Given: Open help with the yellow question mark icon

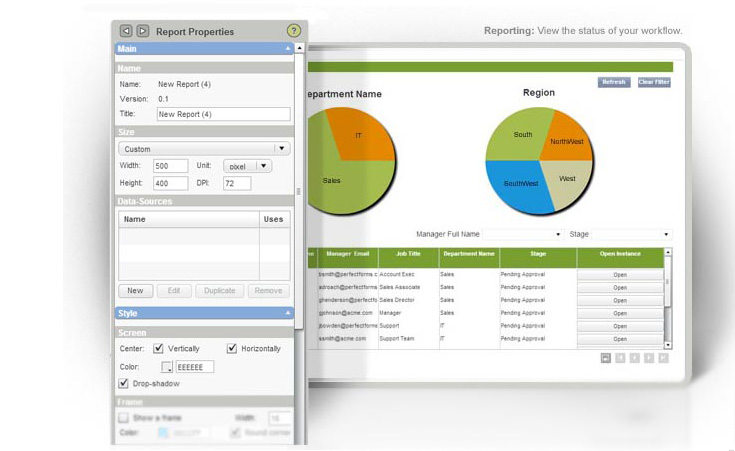Looking at the screenshot, I should coord(293,31).
